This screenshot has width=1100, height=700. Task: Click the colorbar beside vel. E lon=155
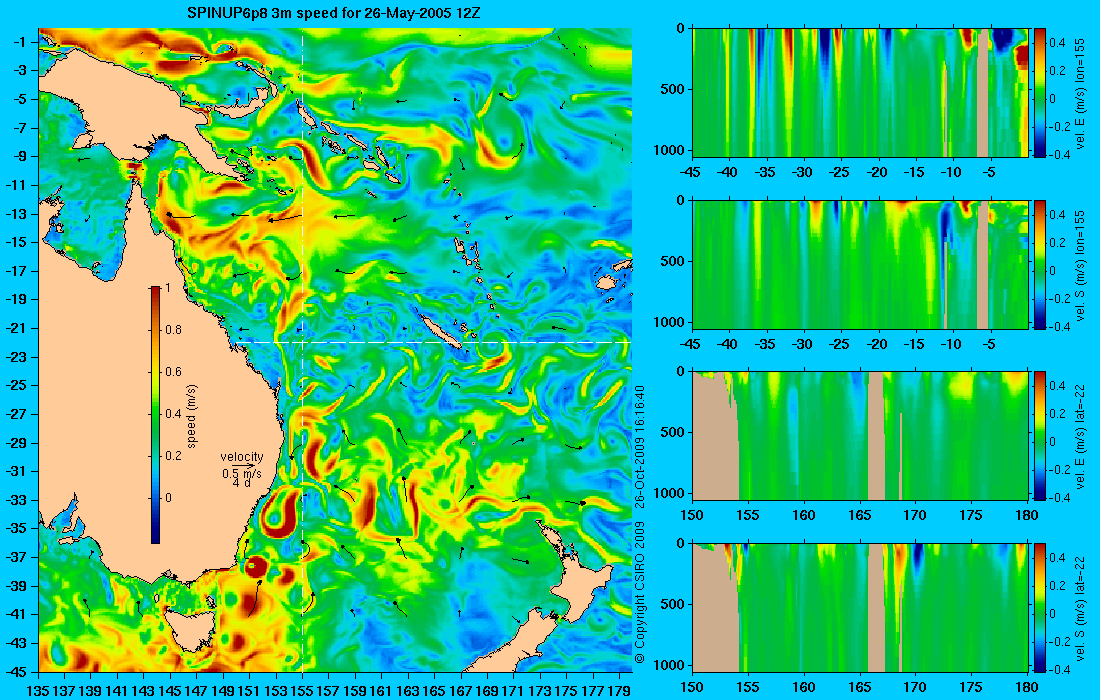[x=1039, y=93]
